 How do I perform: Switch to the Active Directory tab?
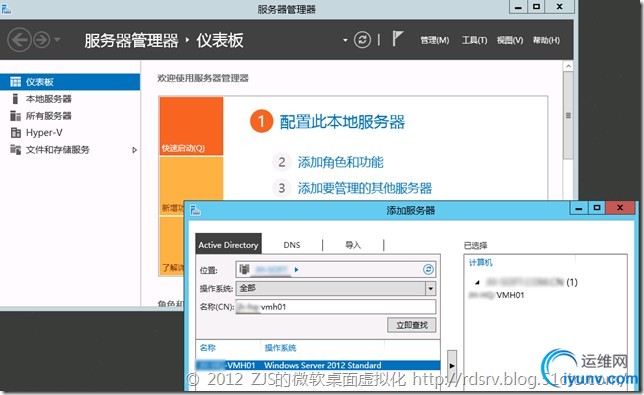228,245
